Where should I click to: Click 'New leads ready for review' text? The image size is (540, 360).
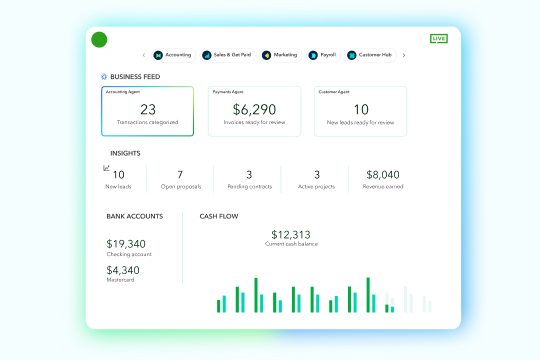click(x=360, y=122)
